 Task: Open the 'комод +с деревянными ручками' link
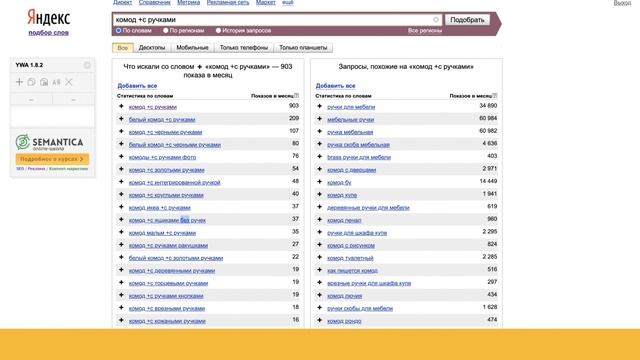[x=172, y=271]
